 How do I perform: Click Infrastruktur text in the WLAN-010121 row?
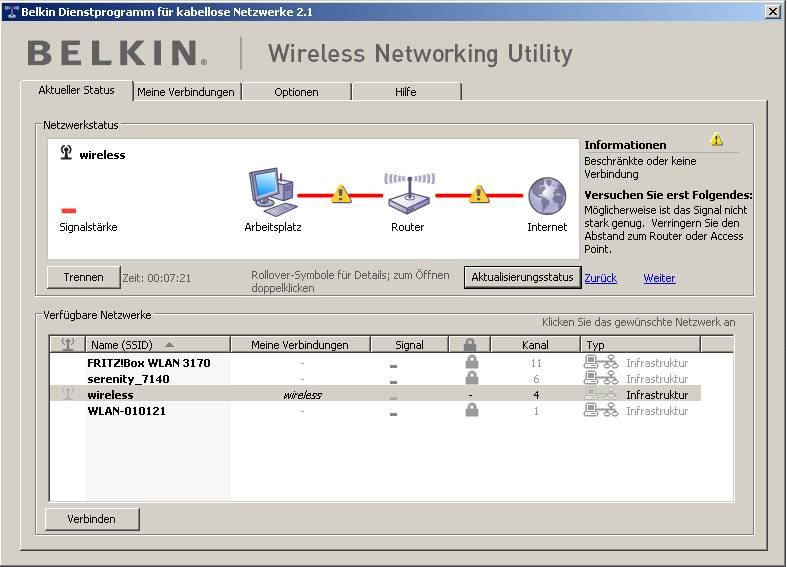click(657, 411)
